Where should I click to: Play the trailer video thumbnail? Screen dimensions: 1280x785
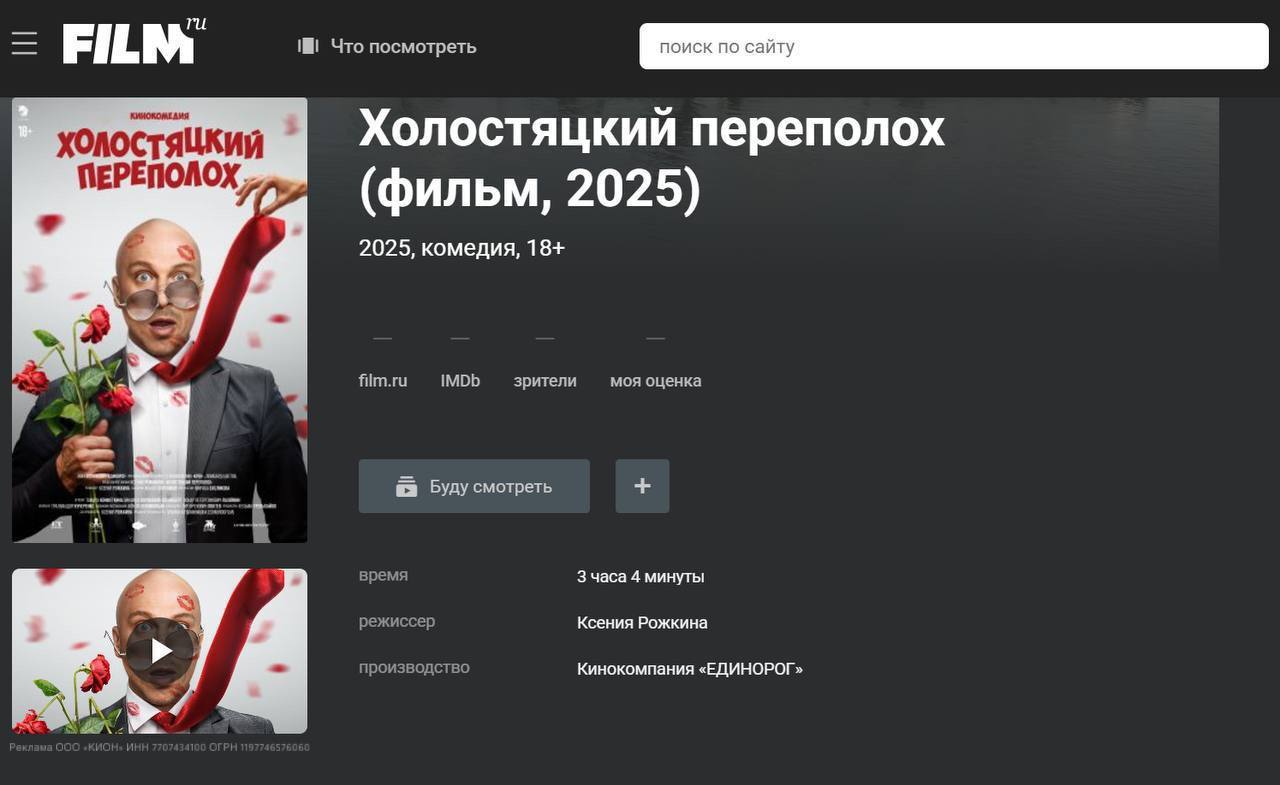160,651
